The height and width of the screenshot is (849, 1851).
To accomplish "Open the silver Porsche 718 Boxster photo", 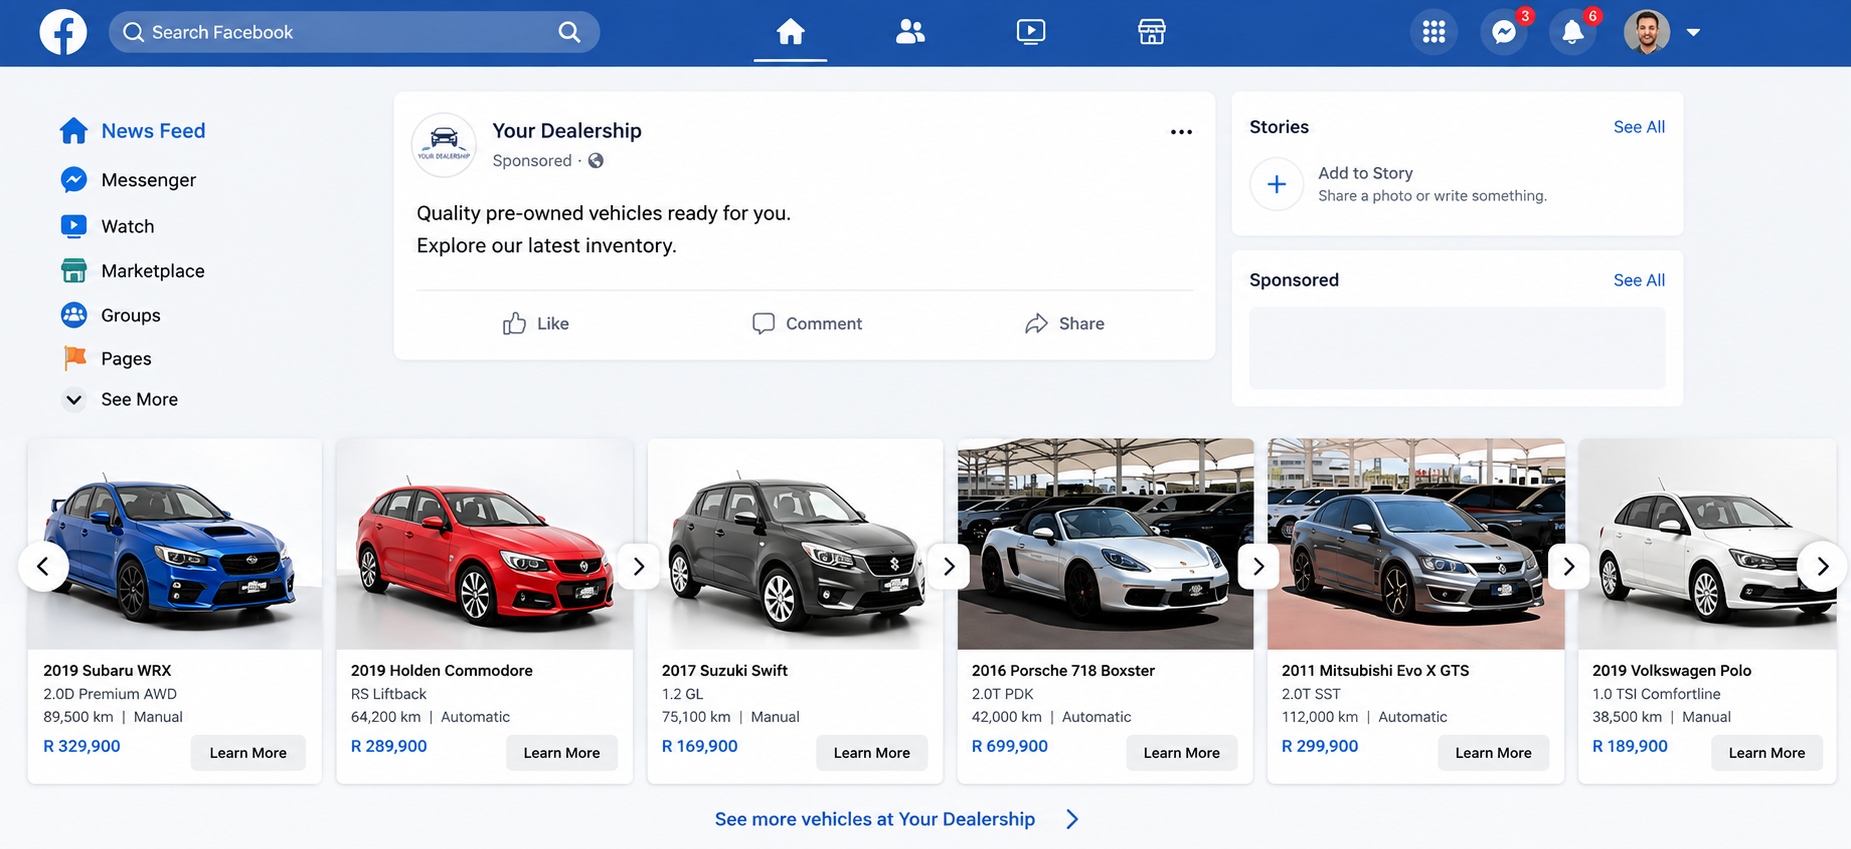I will (x=1105, y=544).
